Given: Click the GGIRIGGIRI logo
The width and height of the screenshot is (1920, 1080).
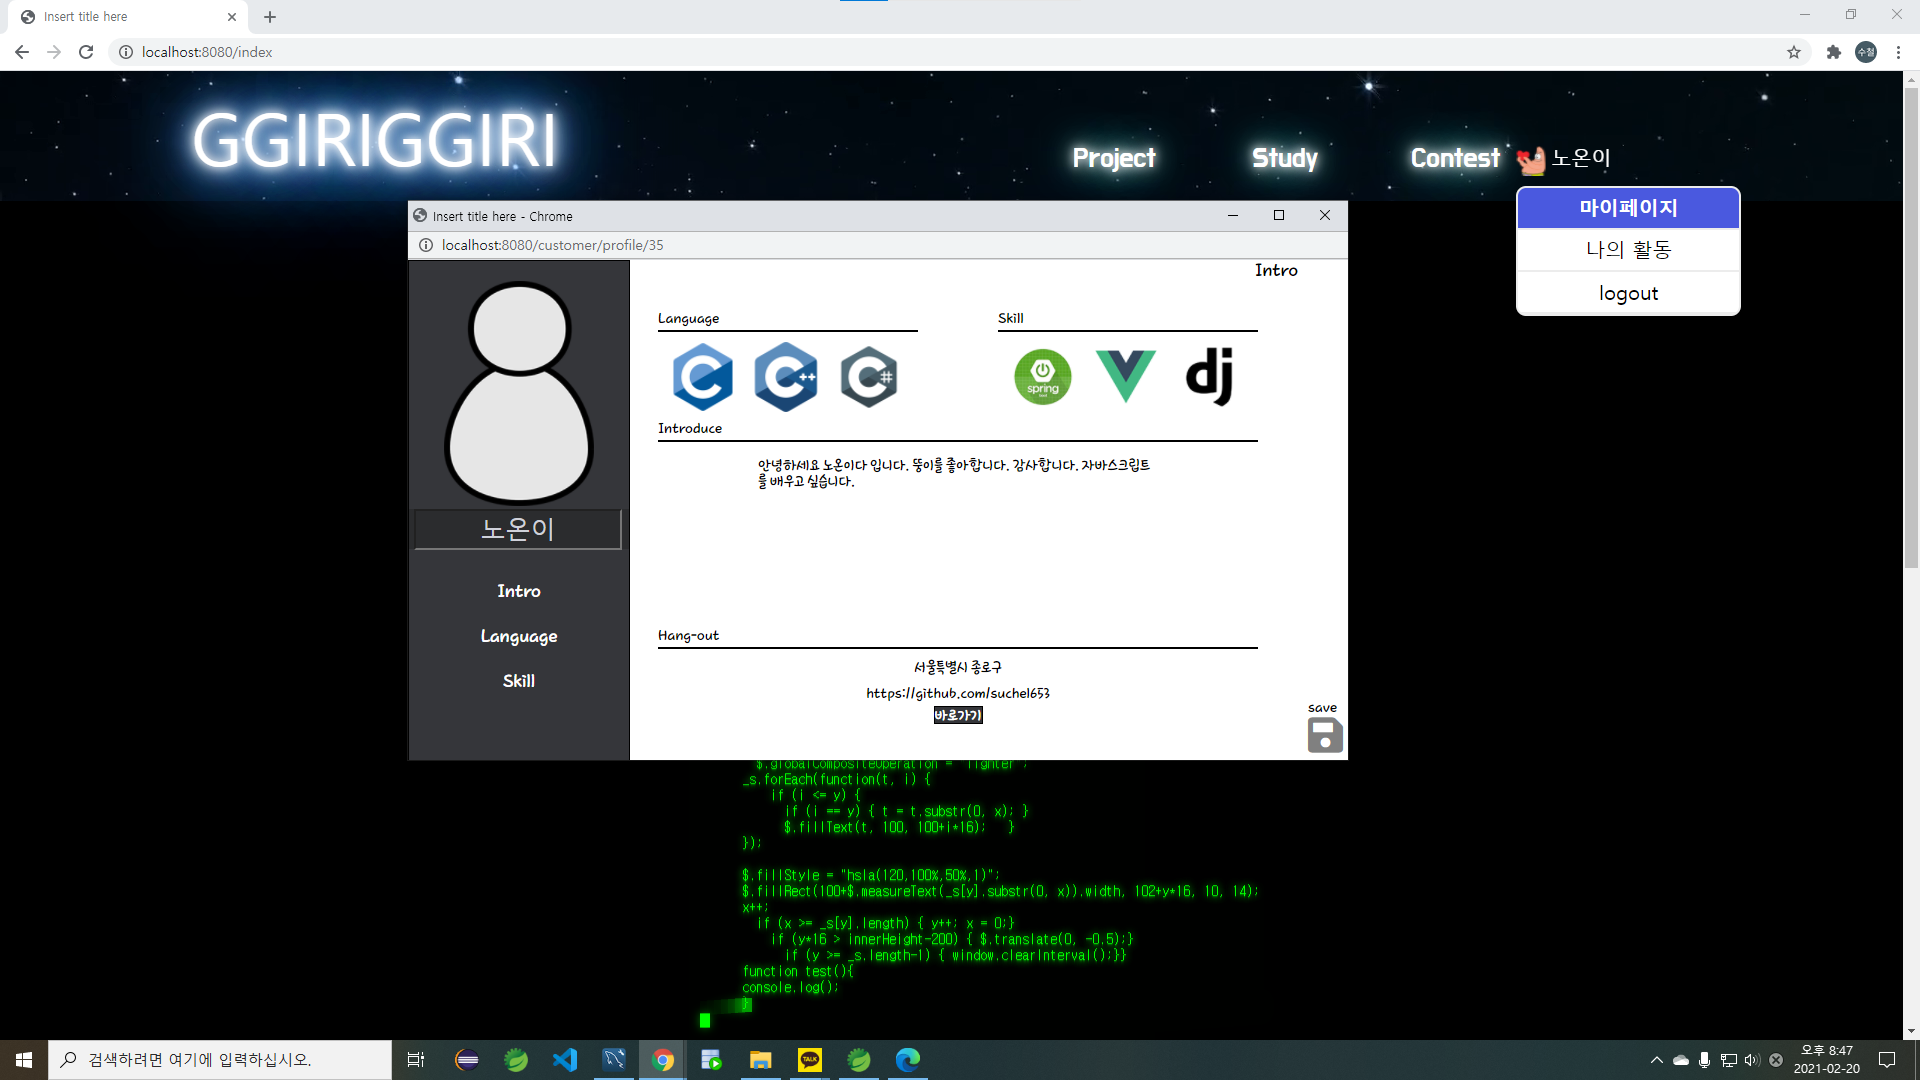Looking at the screenshot, I should 374,141.
